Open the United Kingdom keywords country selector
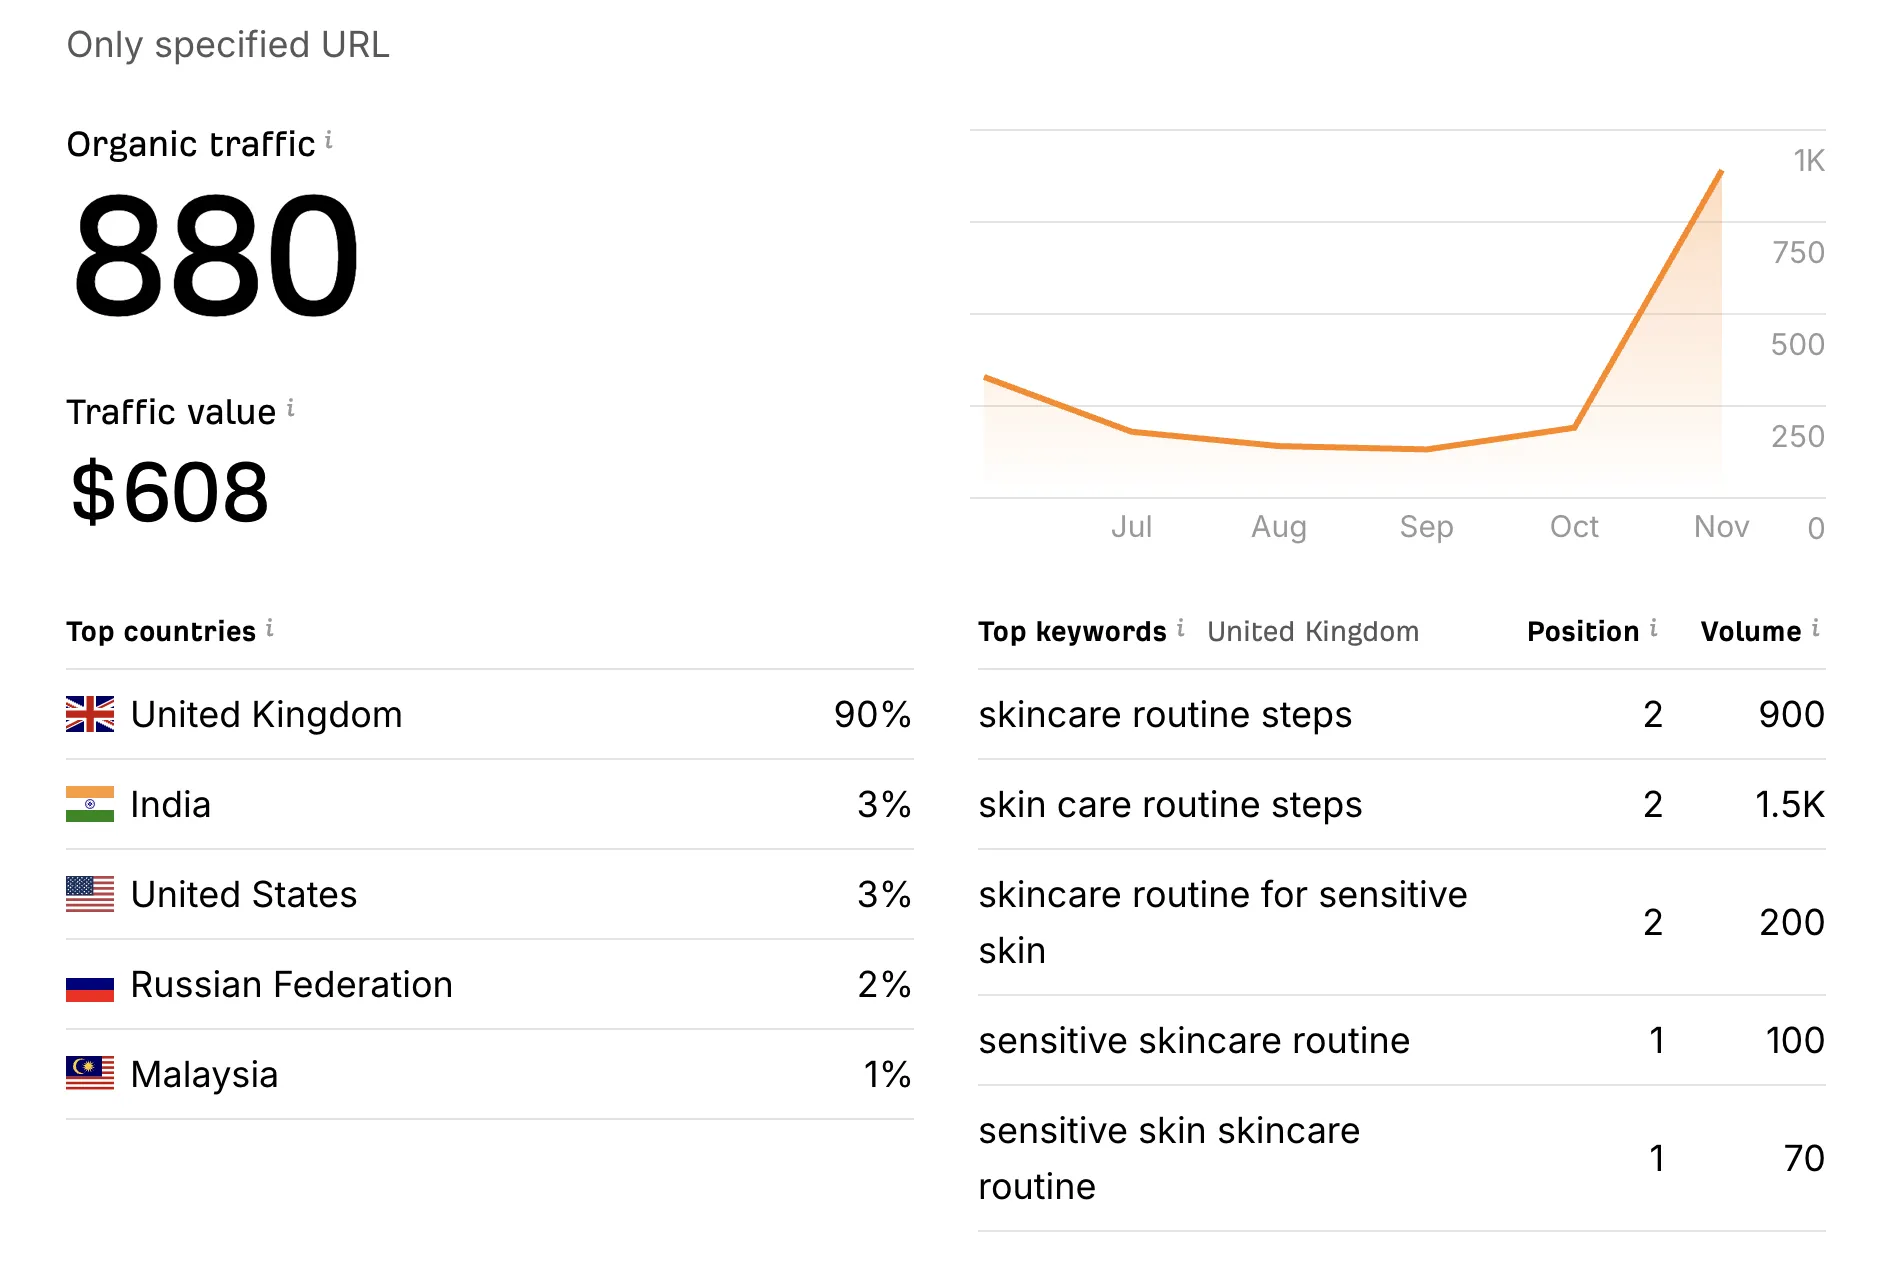This screenshot has height=1288, width=1888. [x=1313, y=631]
